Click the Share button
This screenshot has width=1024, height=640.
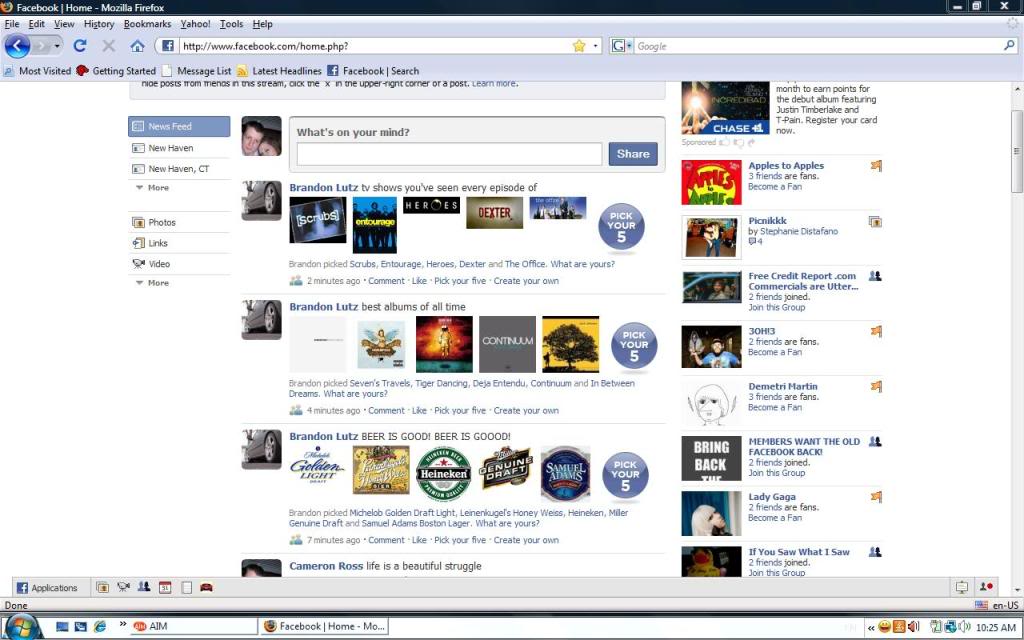click(x=633, y=153)
